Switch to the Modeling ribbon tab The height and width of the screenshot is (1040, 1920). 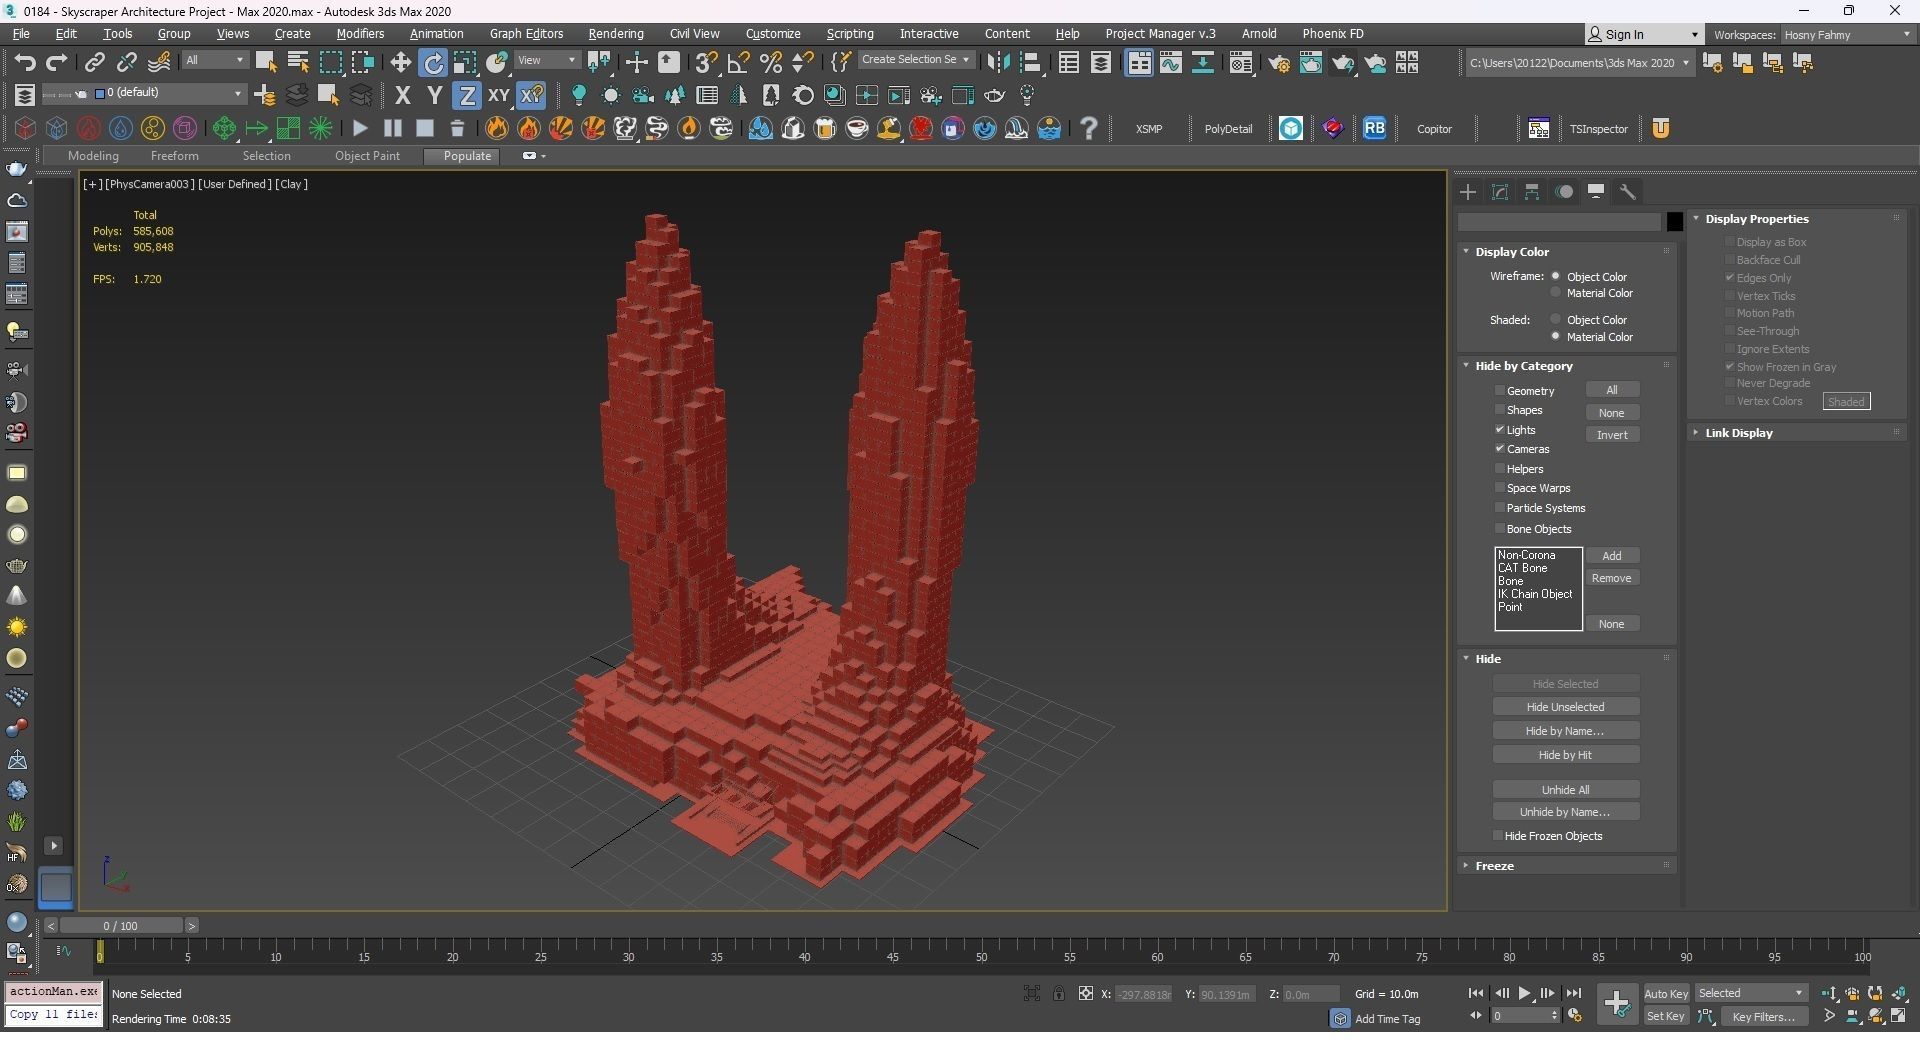[93, 156]
